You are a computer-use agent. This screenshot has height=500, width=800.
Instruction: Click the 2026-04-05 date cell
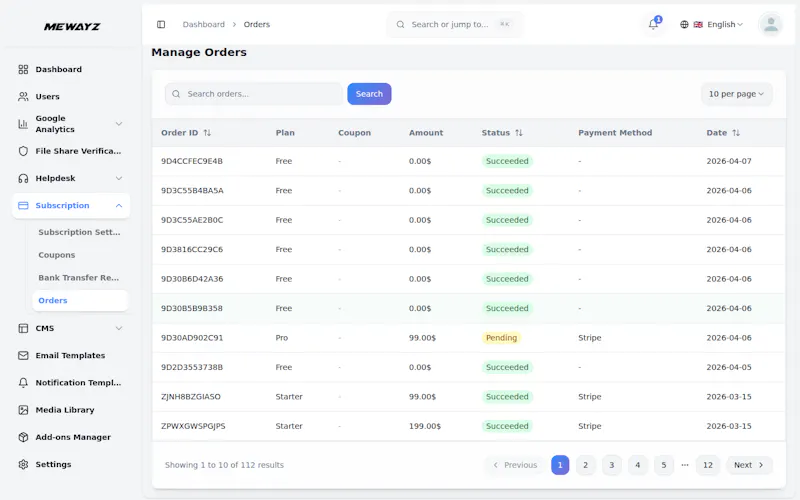(729, 367)
